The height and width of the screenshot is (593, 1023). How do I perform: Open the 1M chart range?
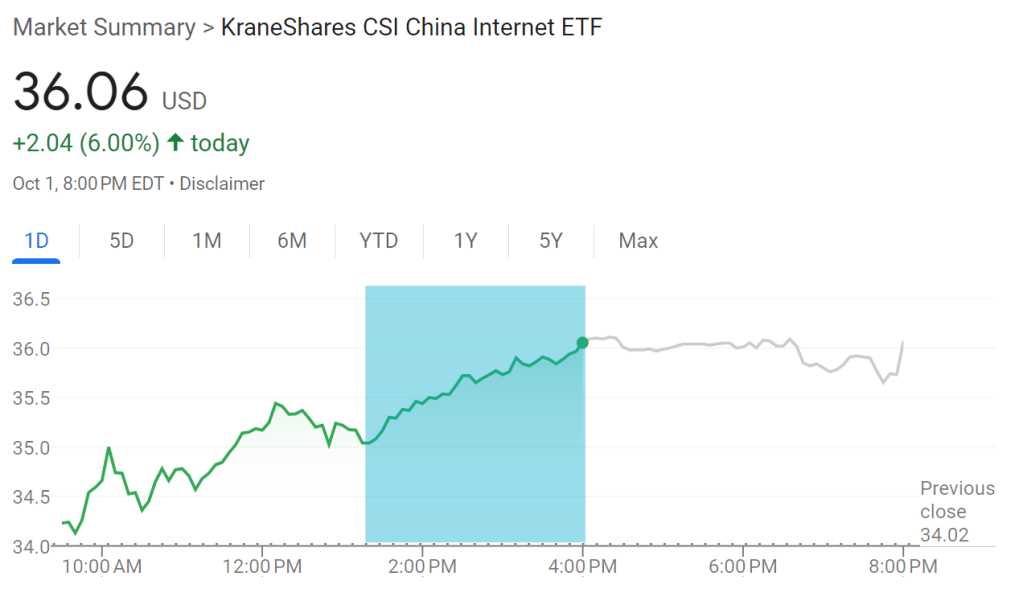[206, 241]
